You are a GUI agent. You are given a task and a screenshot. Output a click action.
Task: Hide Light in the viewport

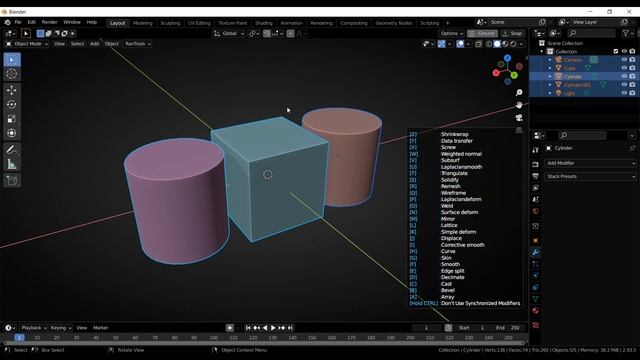pyautogui.click(x=624, y=93)
